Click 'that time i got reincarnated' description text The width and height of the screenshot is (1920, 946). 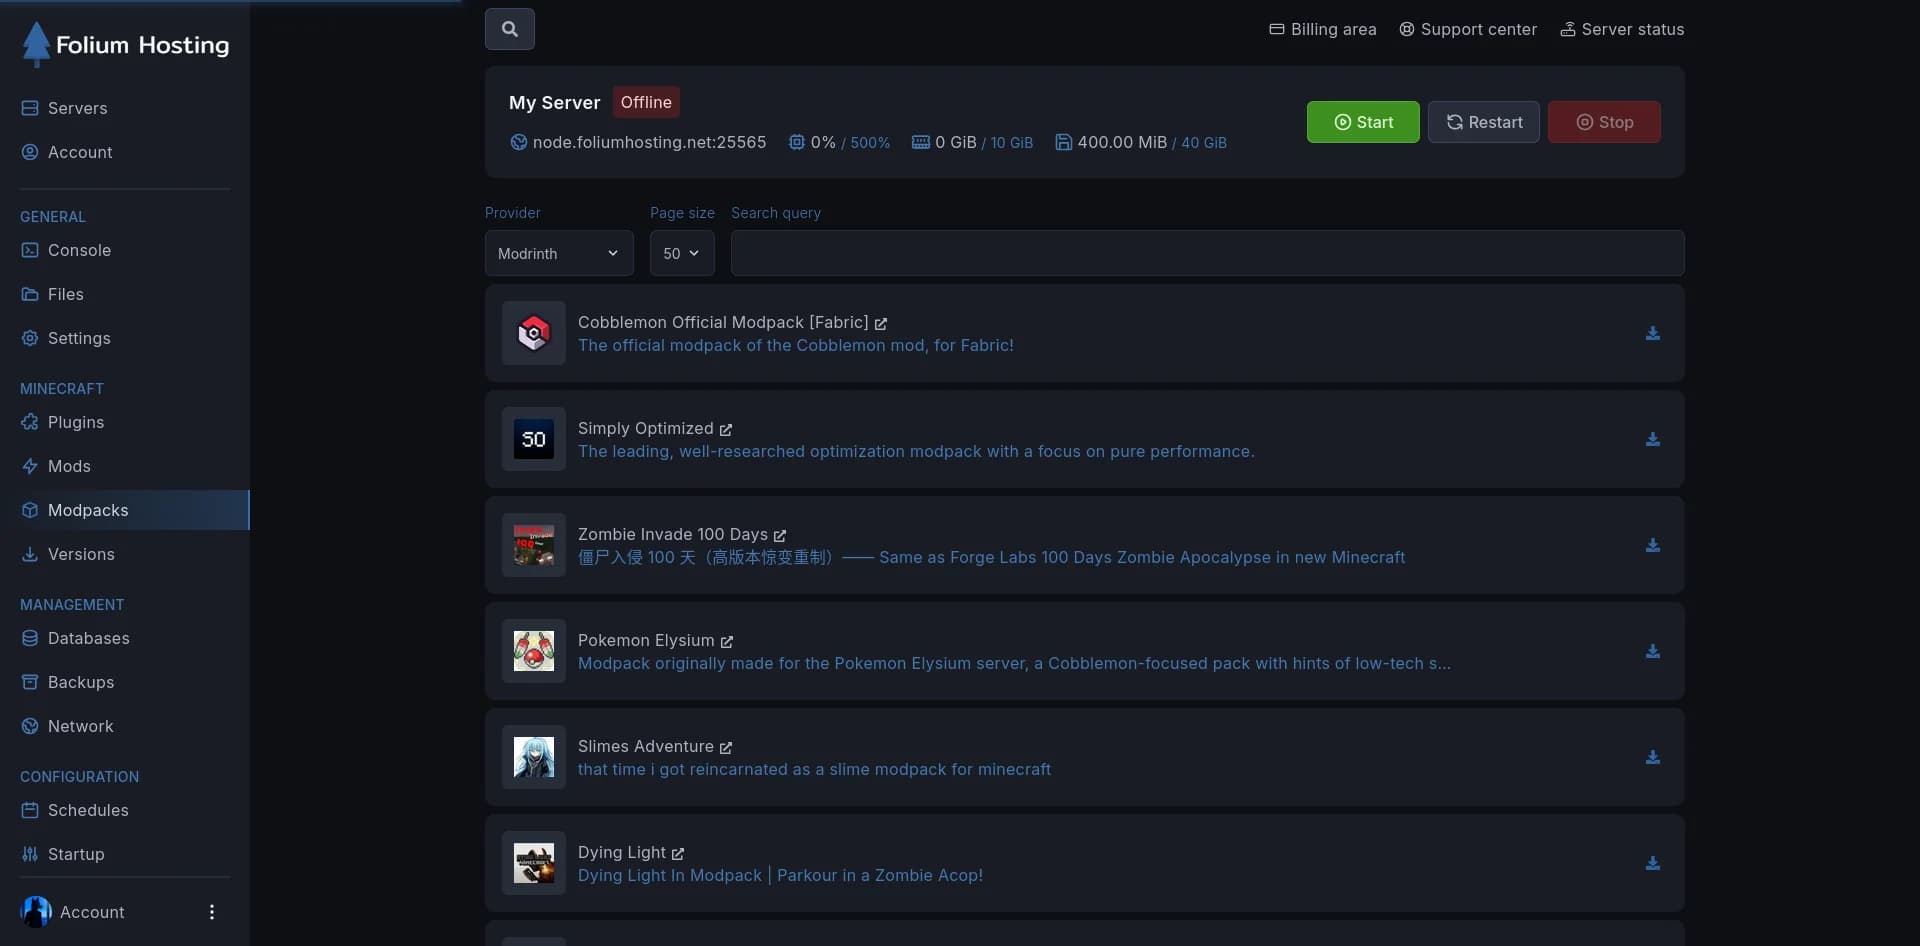click(814, 769)
